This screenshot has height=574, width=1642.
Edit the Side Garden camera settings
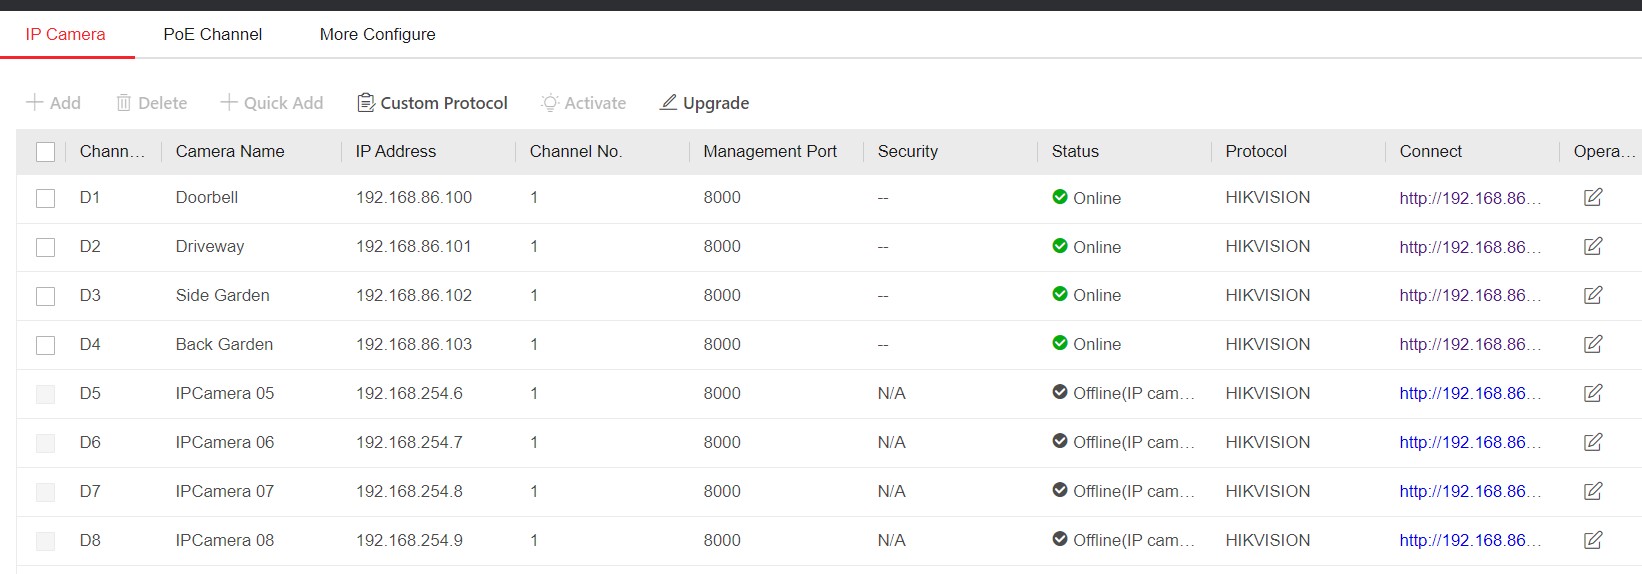(x=1593, y=295)
